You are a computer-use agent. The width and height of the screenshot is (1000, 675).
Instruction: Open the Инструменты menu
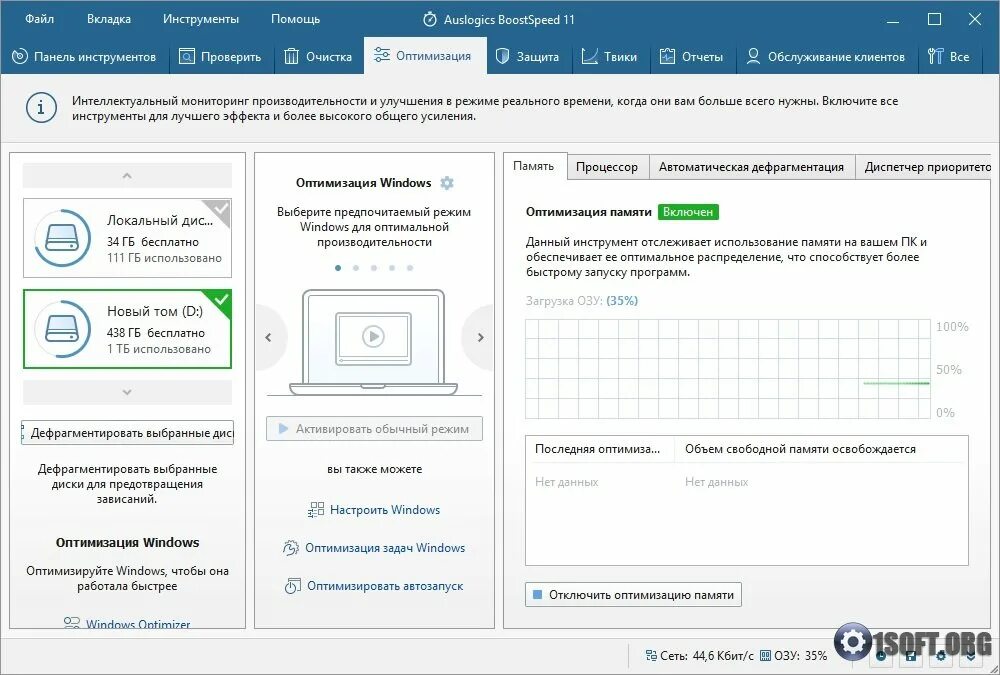(x=201, y=19)
